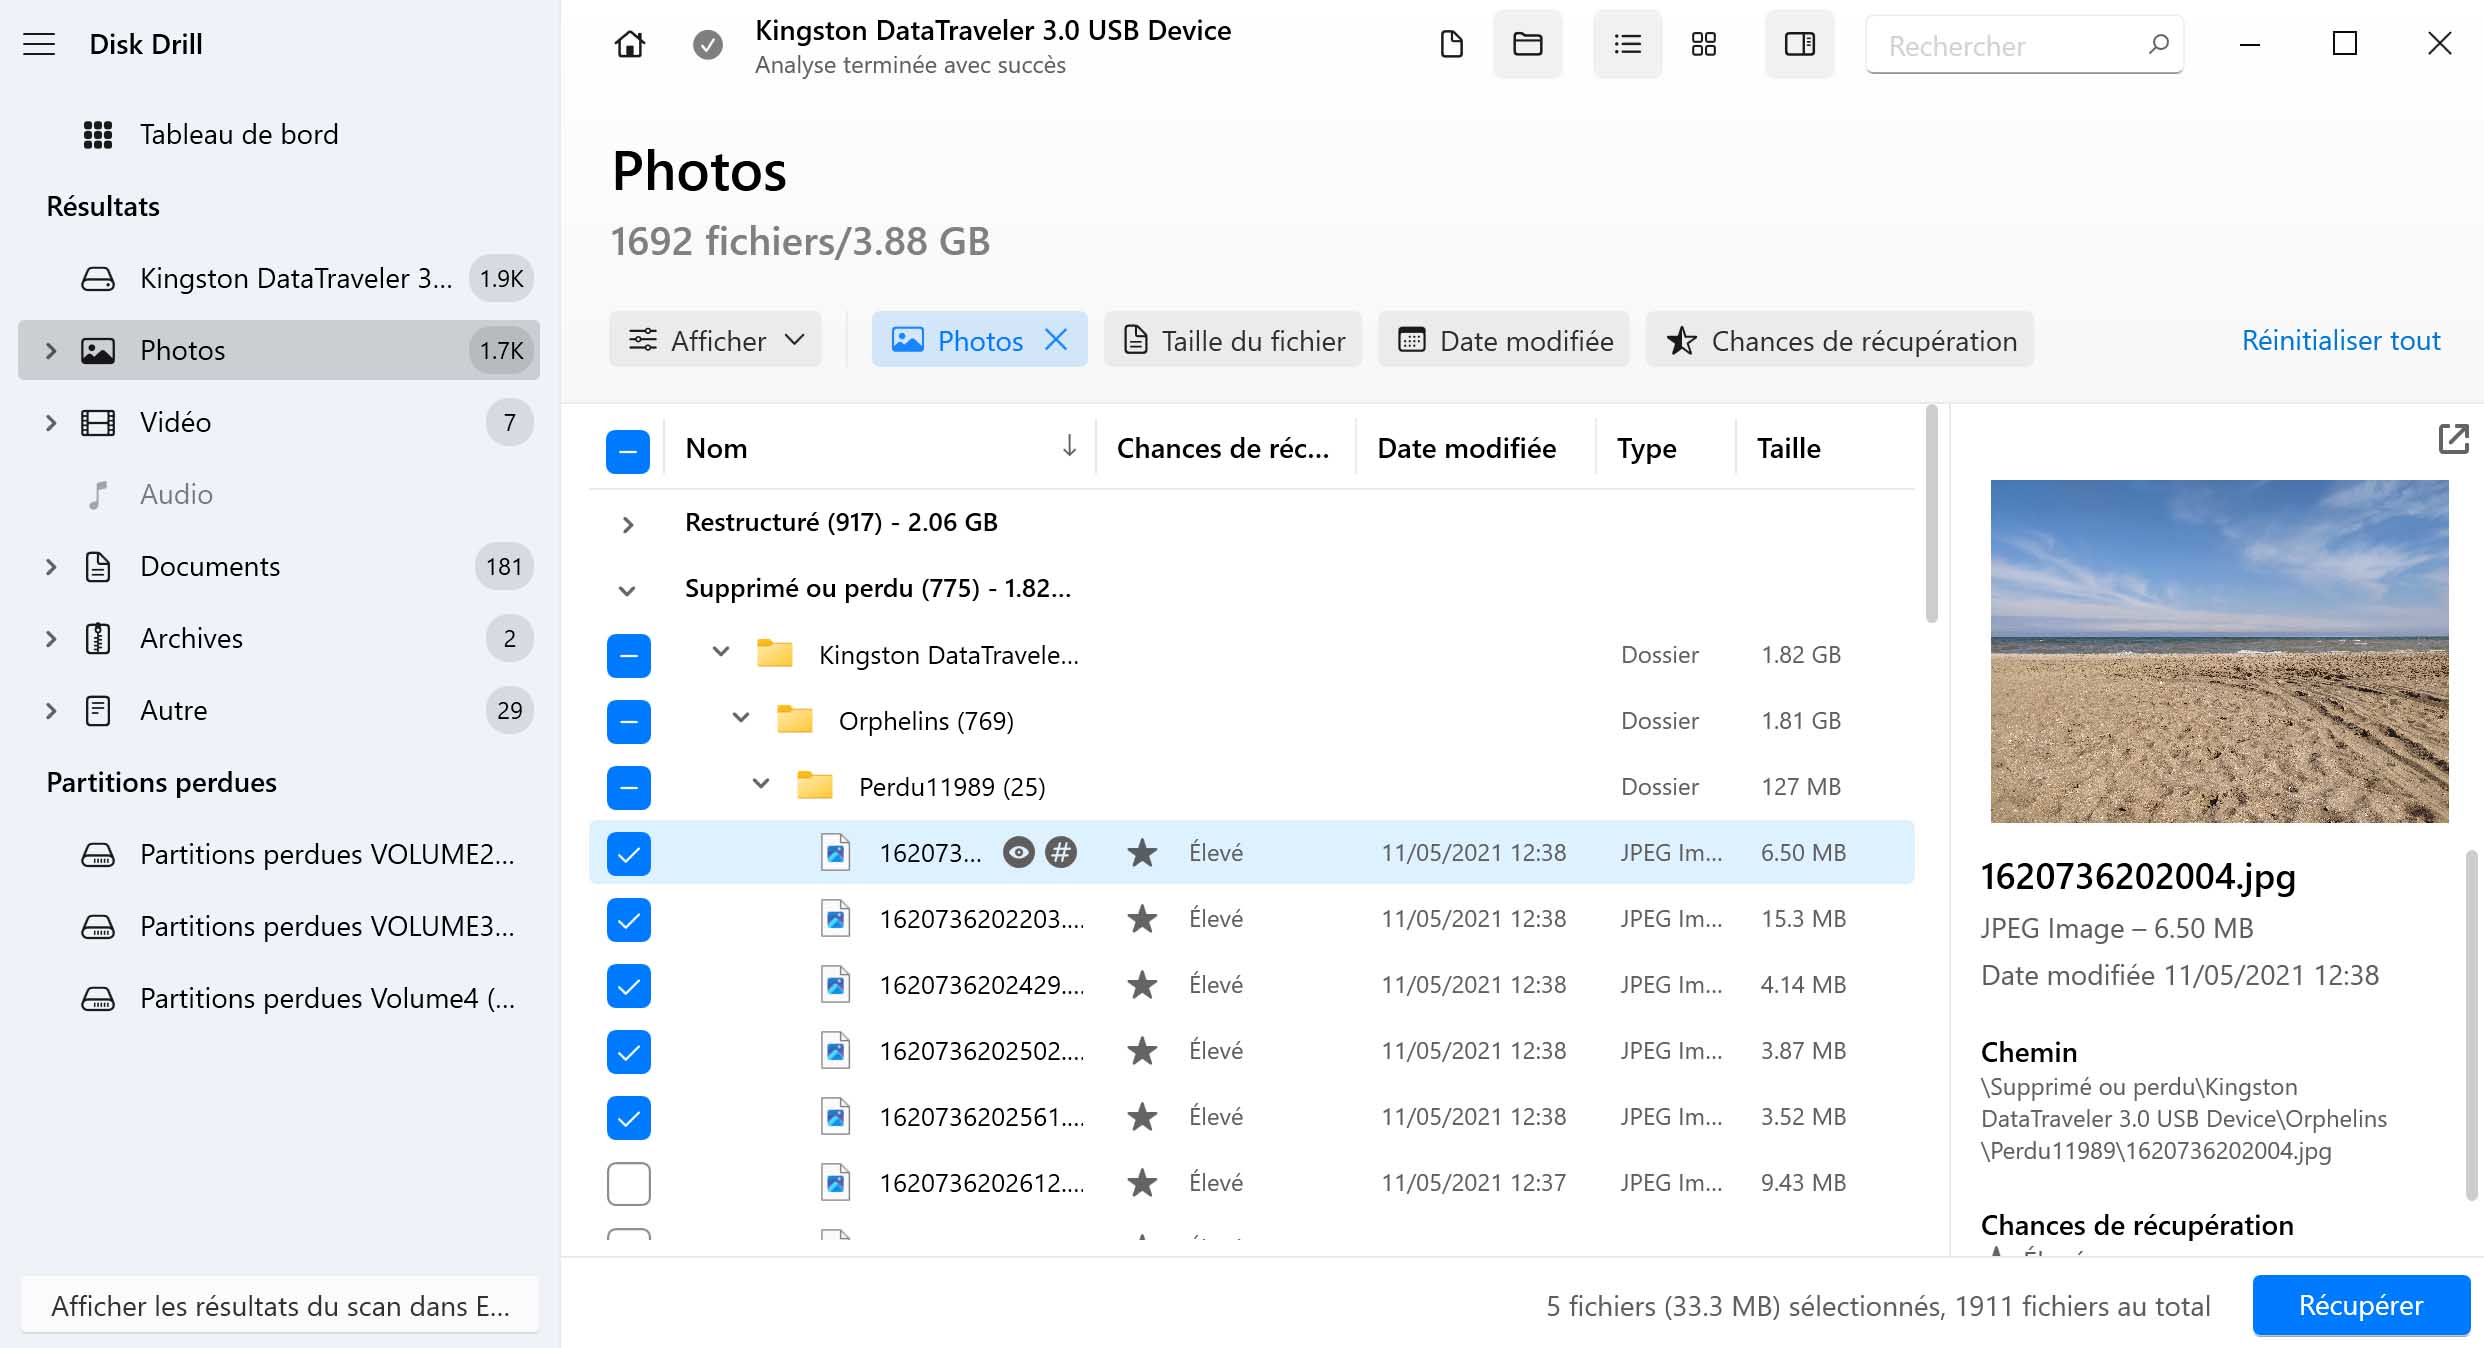Open the Date modifiée filter button
2484x1348 pixels.
click(1504, 340)
